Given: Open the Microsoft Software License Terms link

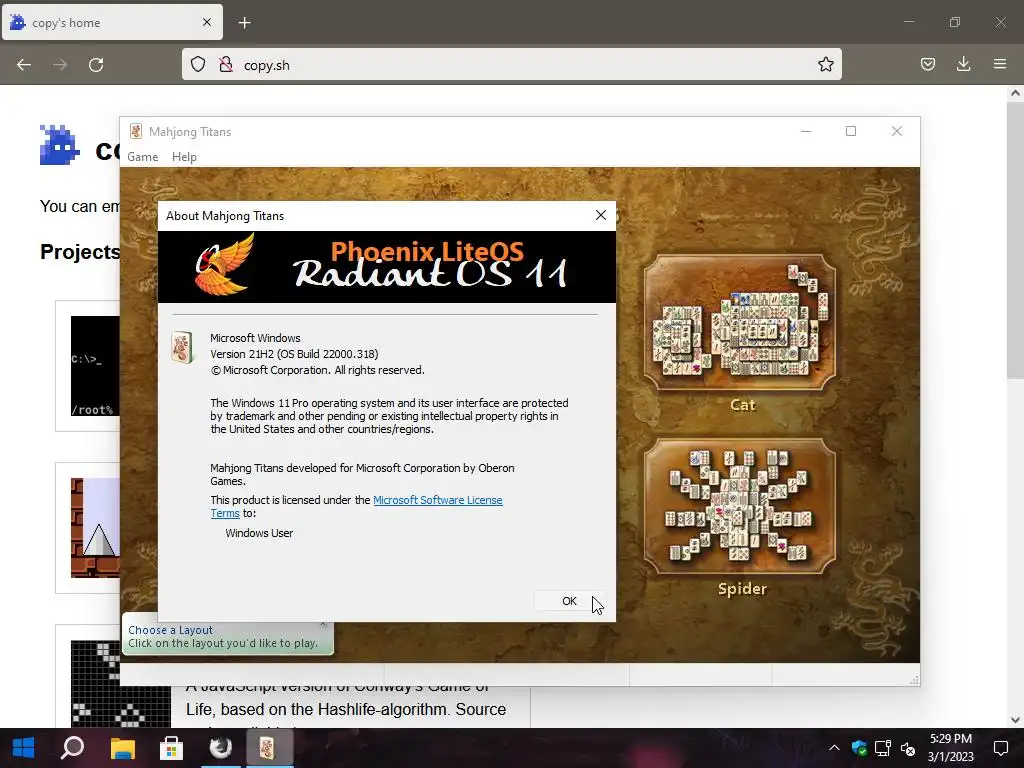Looking at the screenshot, I should coord(438,500).
